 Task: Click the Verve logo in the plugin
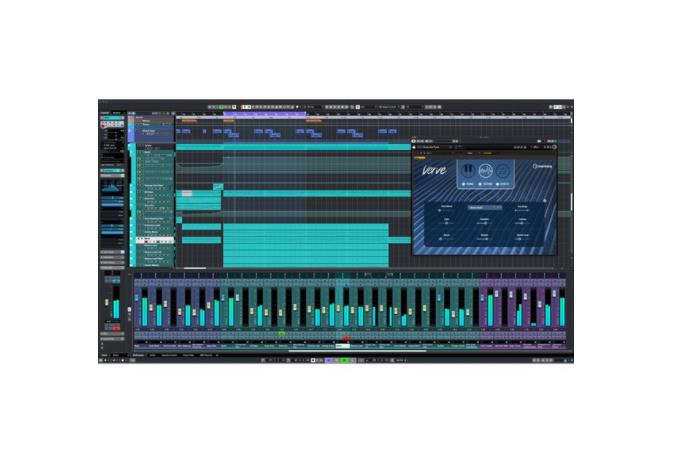coord(434,170)
